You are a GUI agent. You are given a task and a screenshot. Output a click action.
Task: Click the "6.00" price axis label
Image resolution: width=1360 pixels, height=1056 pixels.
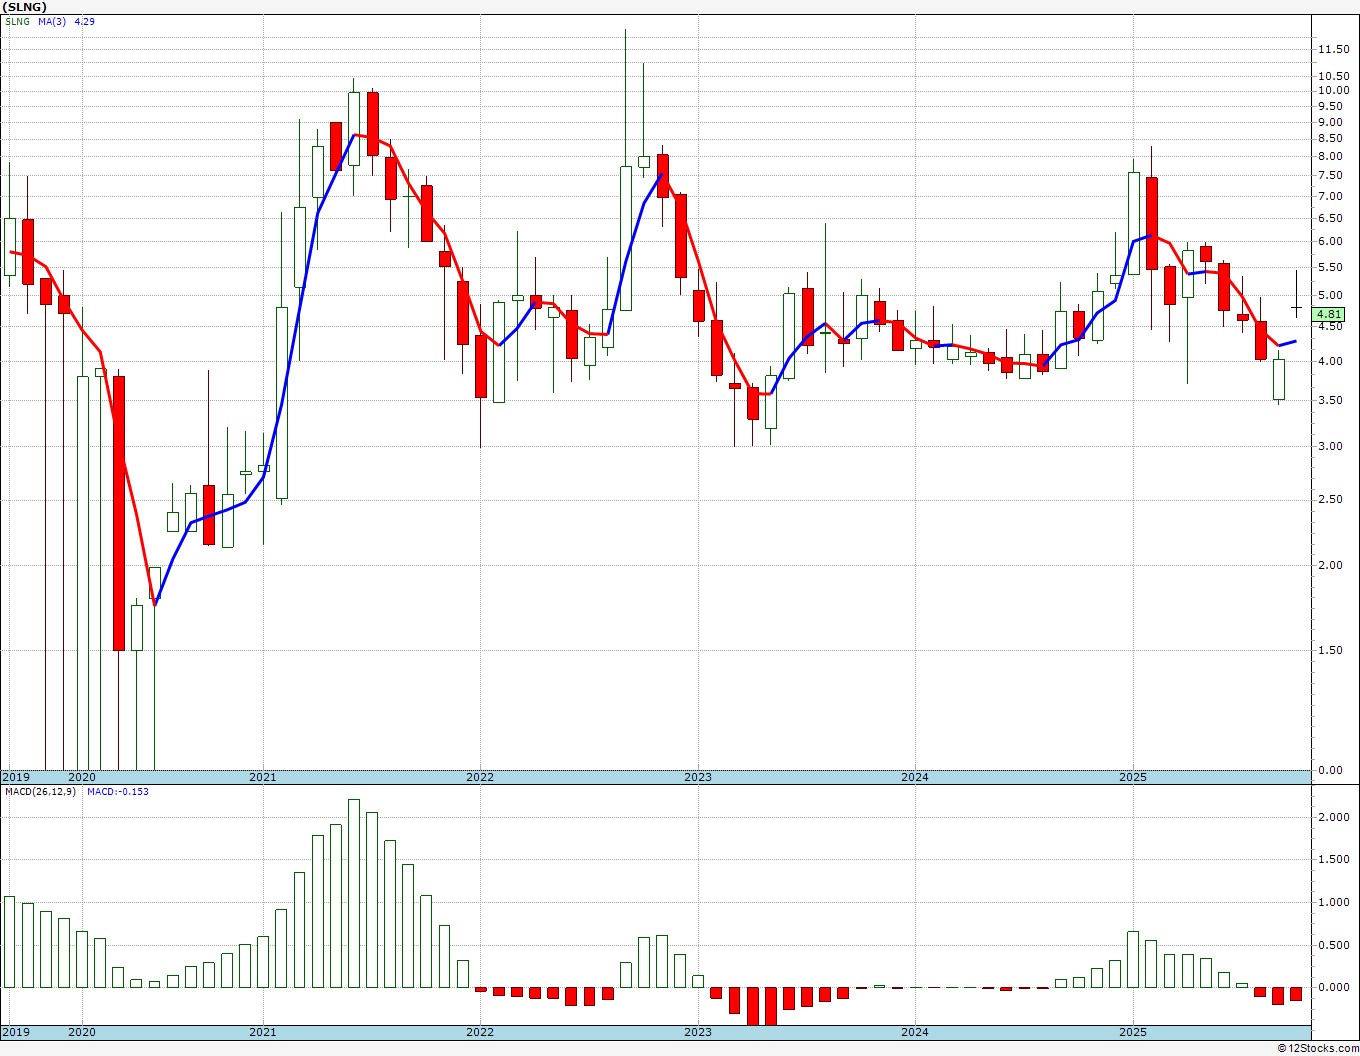[1331, 241]
